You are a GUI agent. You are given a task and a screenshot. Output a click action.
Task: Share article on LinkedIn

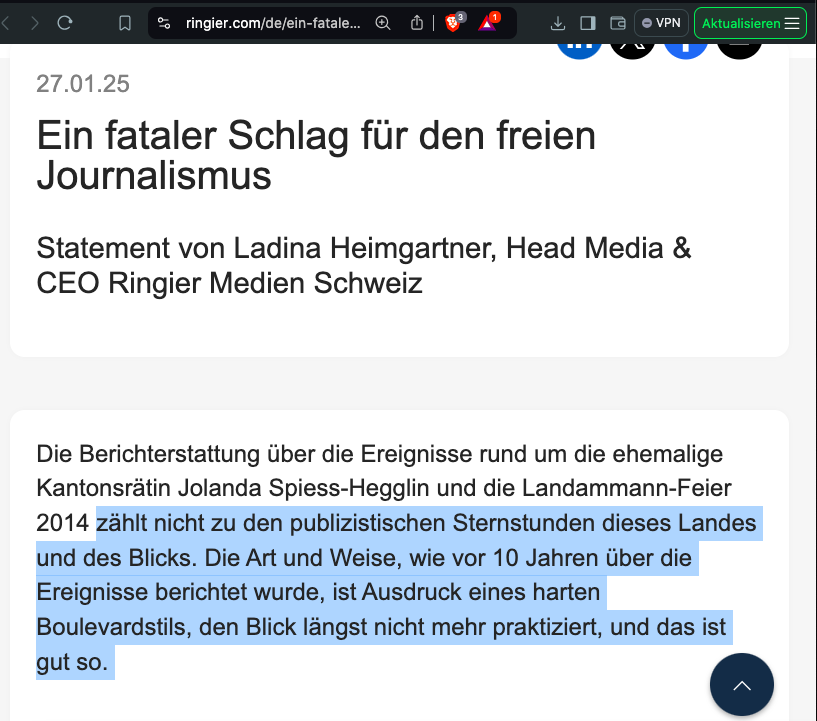tap(579, 51)
